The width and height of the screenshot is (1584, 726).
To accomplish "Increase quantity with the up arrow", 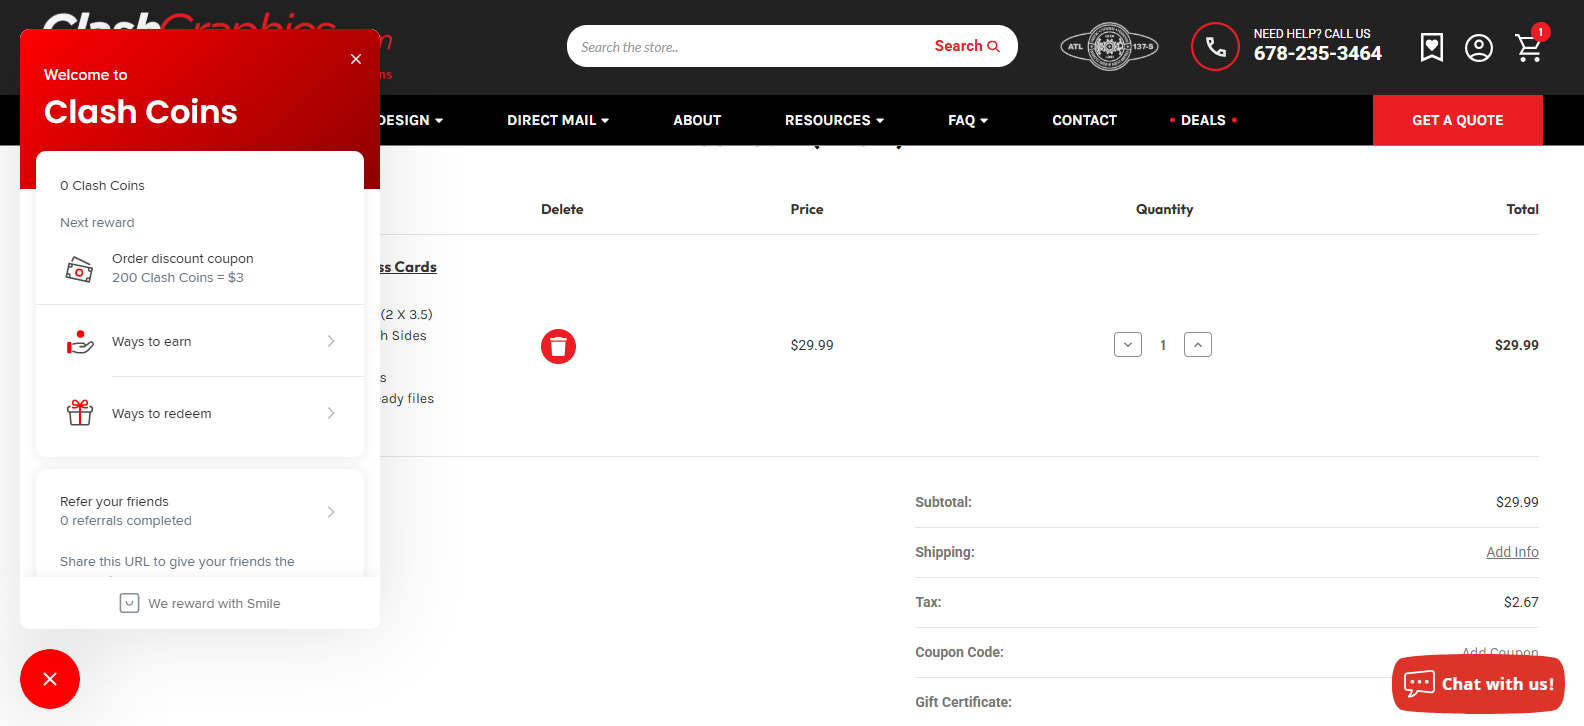I will tap(1198, 345).
